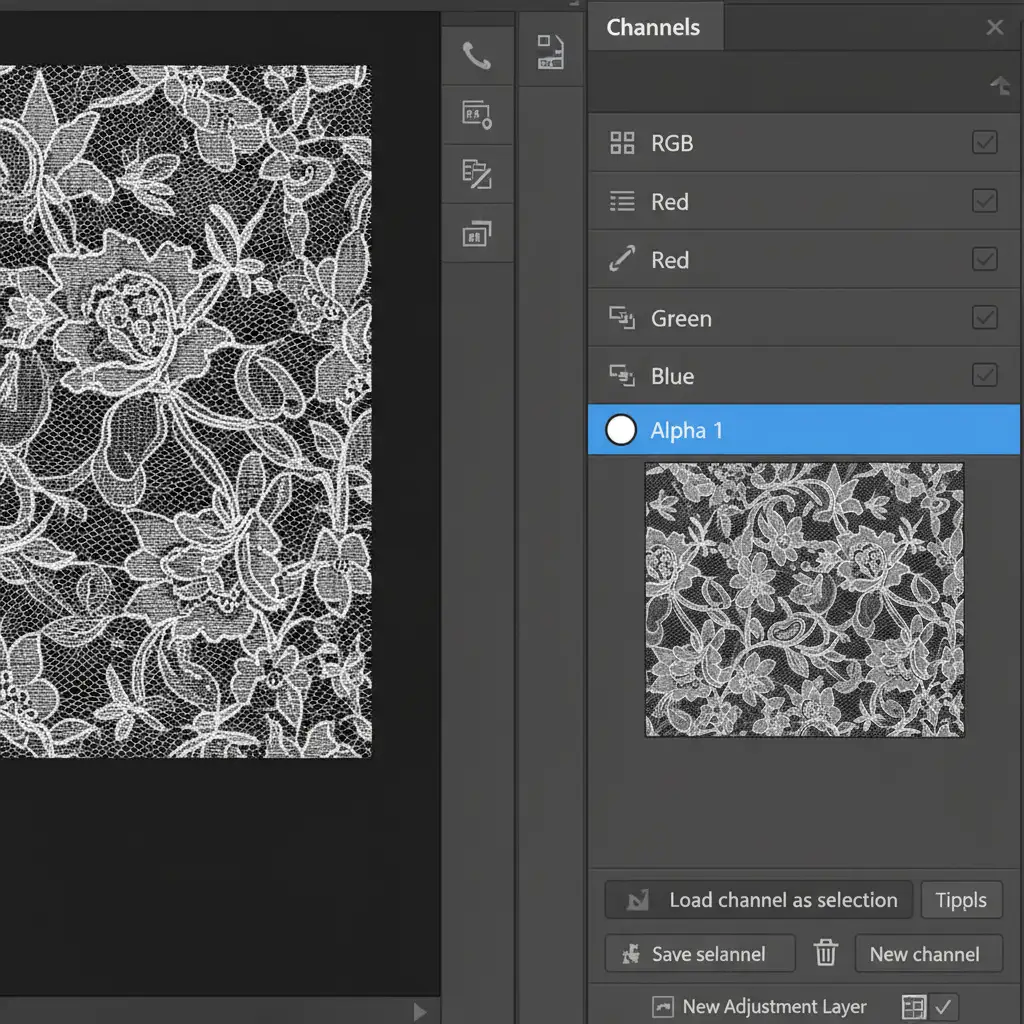Click the icon next to Green channel
The height and width of the screenshot is (1024, 1024).
point(622,319)
